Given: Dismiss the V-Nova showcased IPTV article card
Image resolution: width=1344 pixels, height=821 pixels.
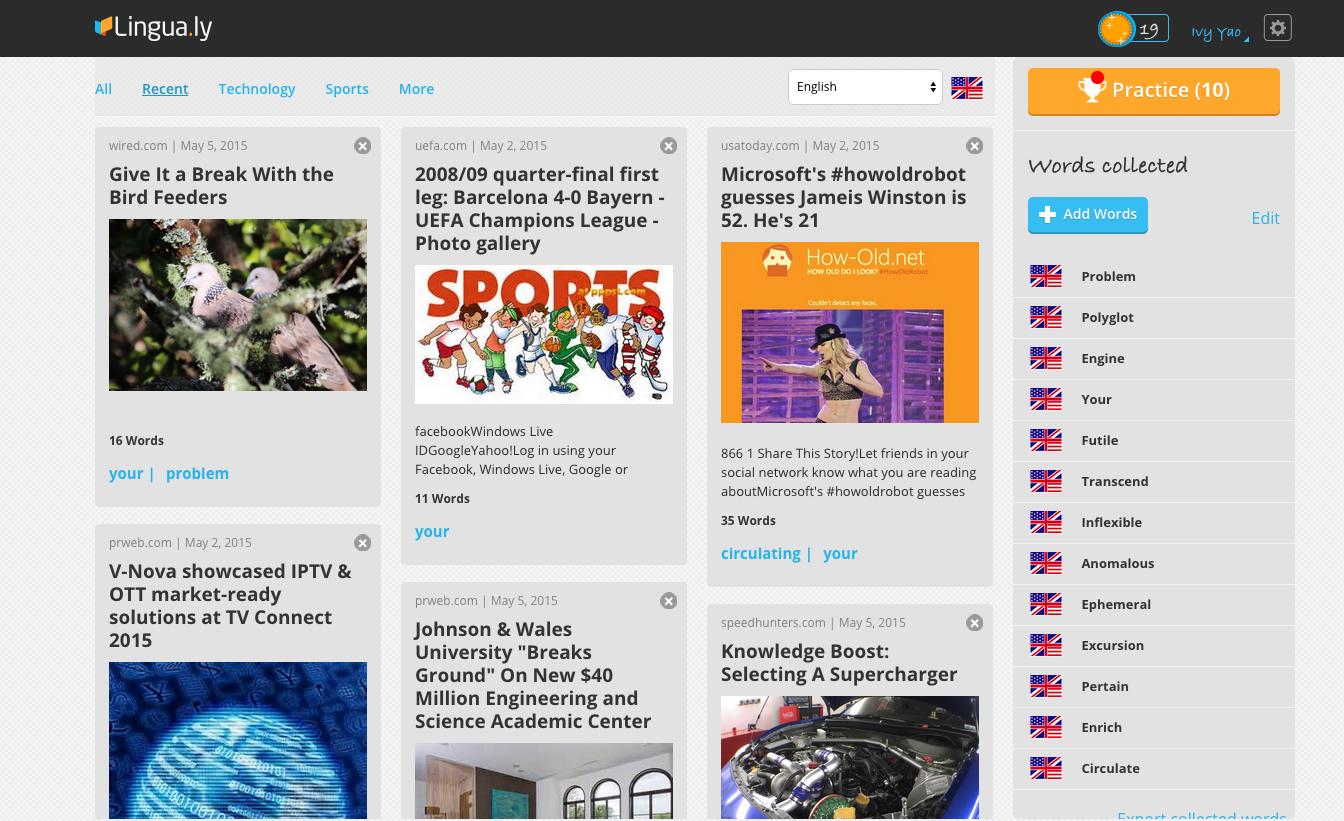Looking at the screenshot, I should pos(363,543).
